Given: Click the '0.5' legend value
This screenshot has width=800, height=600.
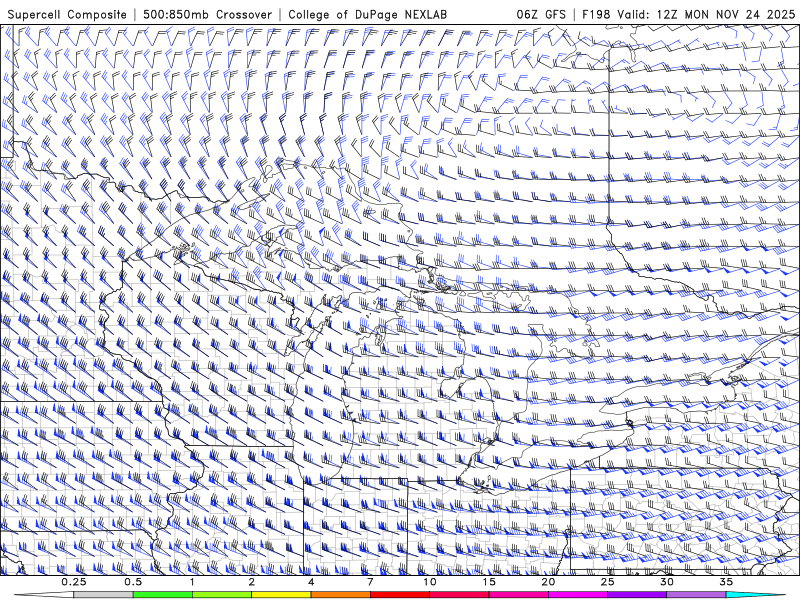Looking at the screenshot, I should [133, 582].
